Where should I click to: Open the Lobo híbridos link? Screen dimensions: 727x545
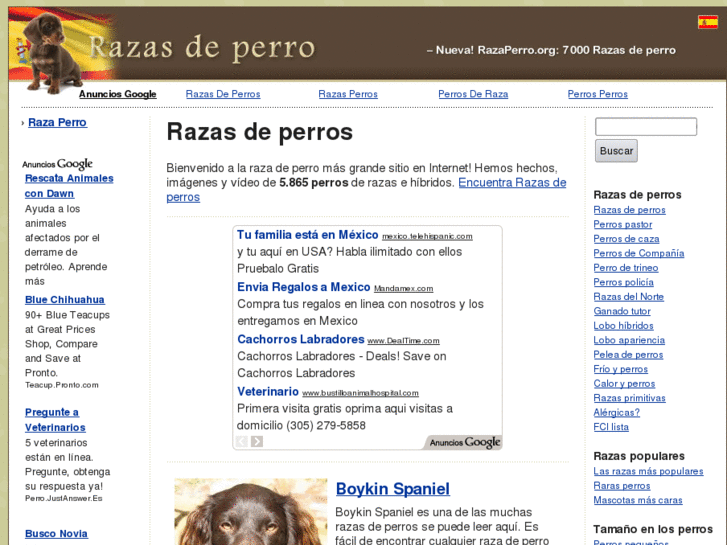point(624,326)
